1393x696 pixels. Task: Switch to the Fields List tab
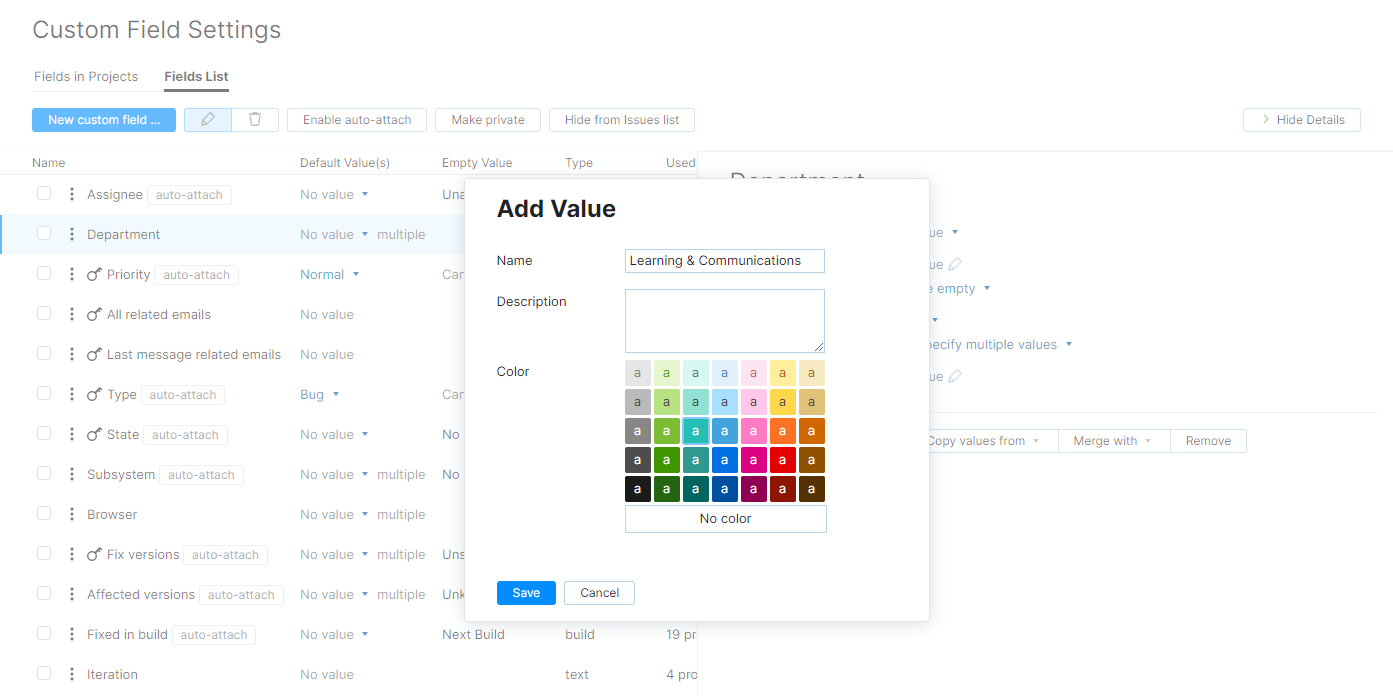(196, 76)
